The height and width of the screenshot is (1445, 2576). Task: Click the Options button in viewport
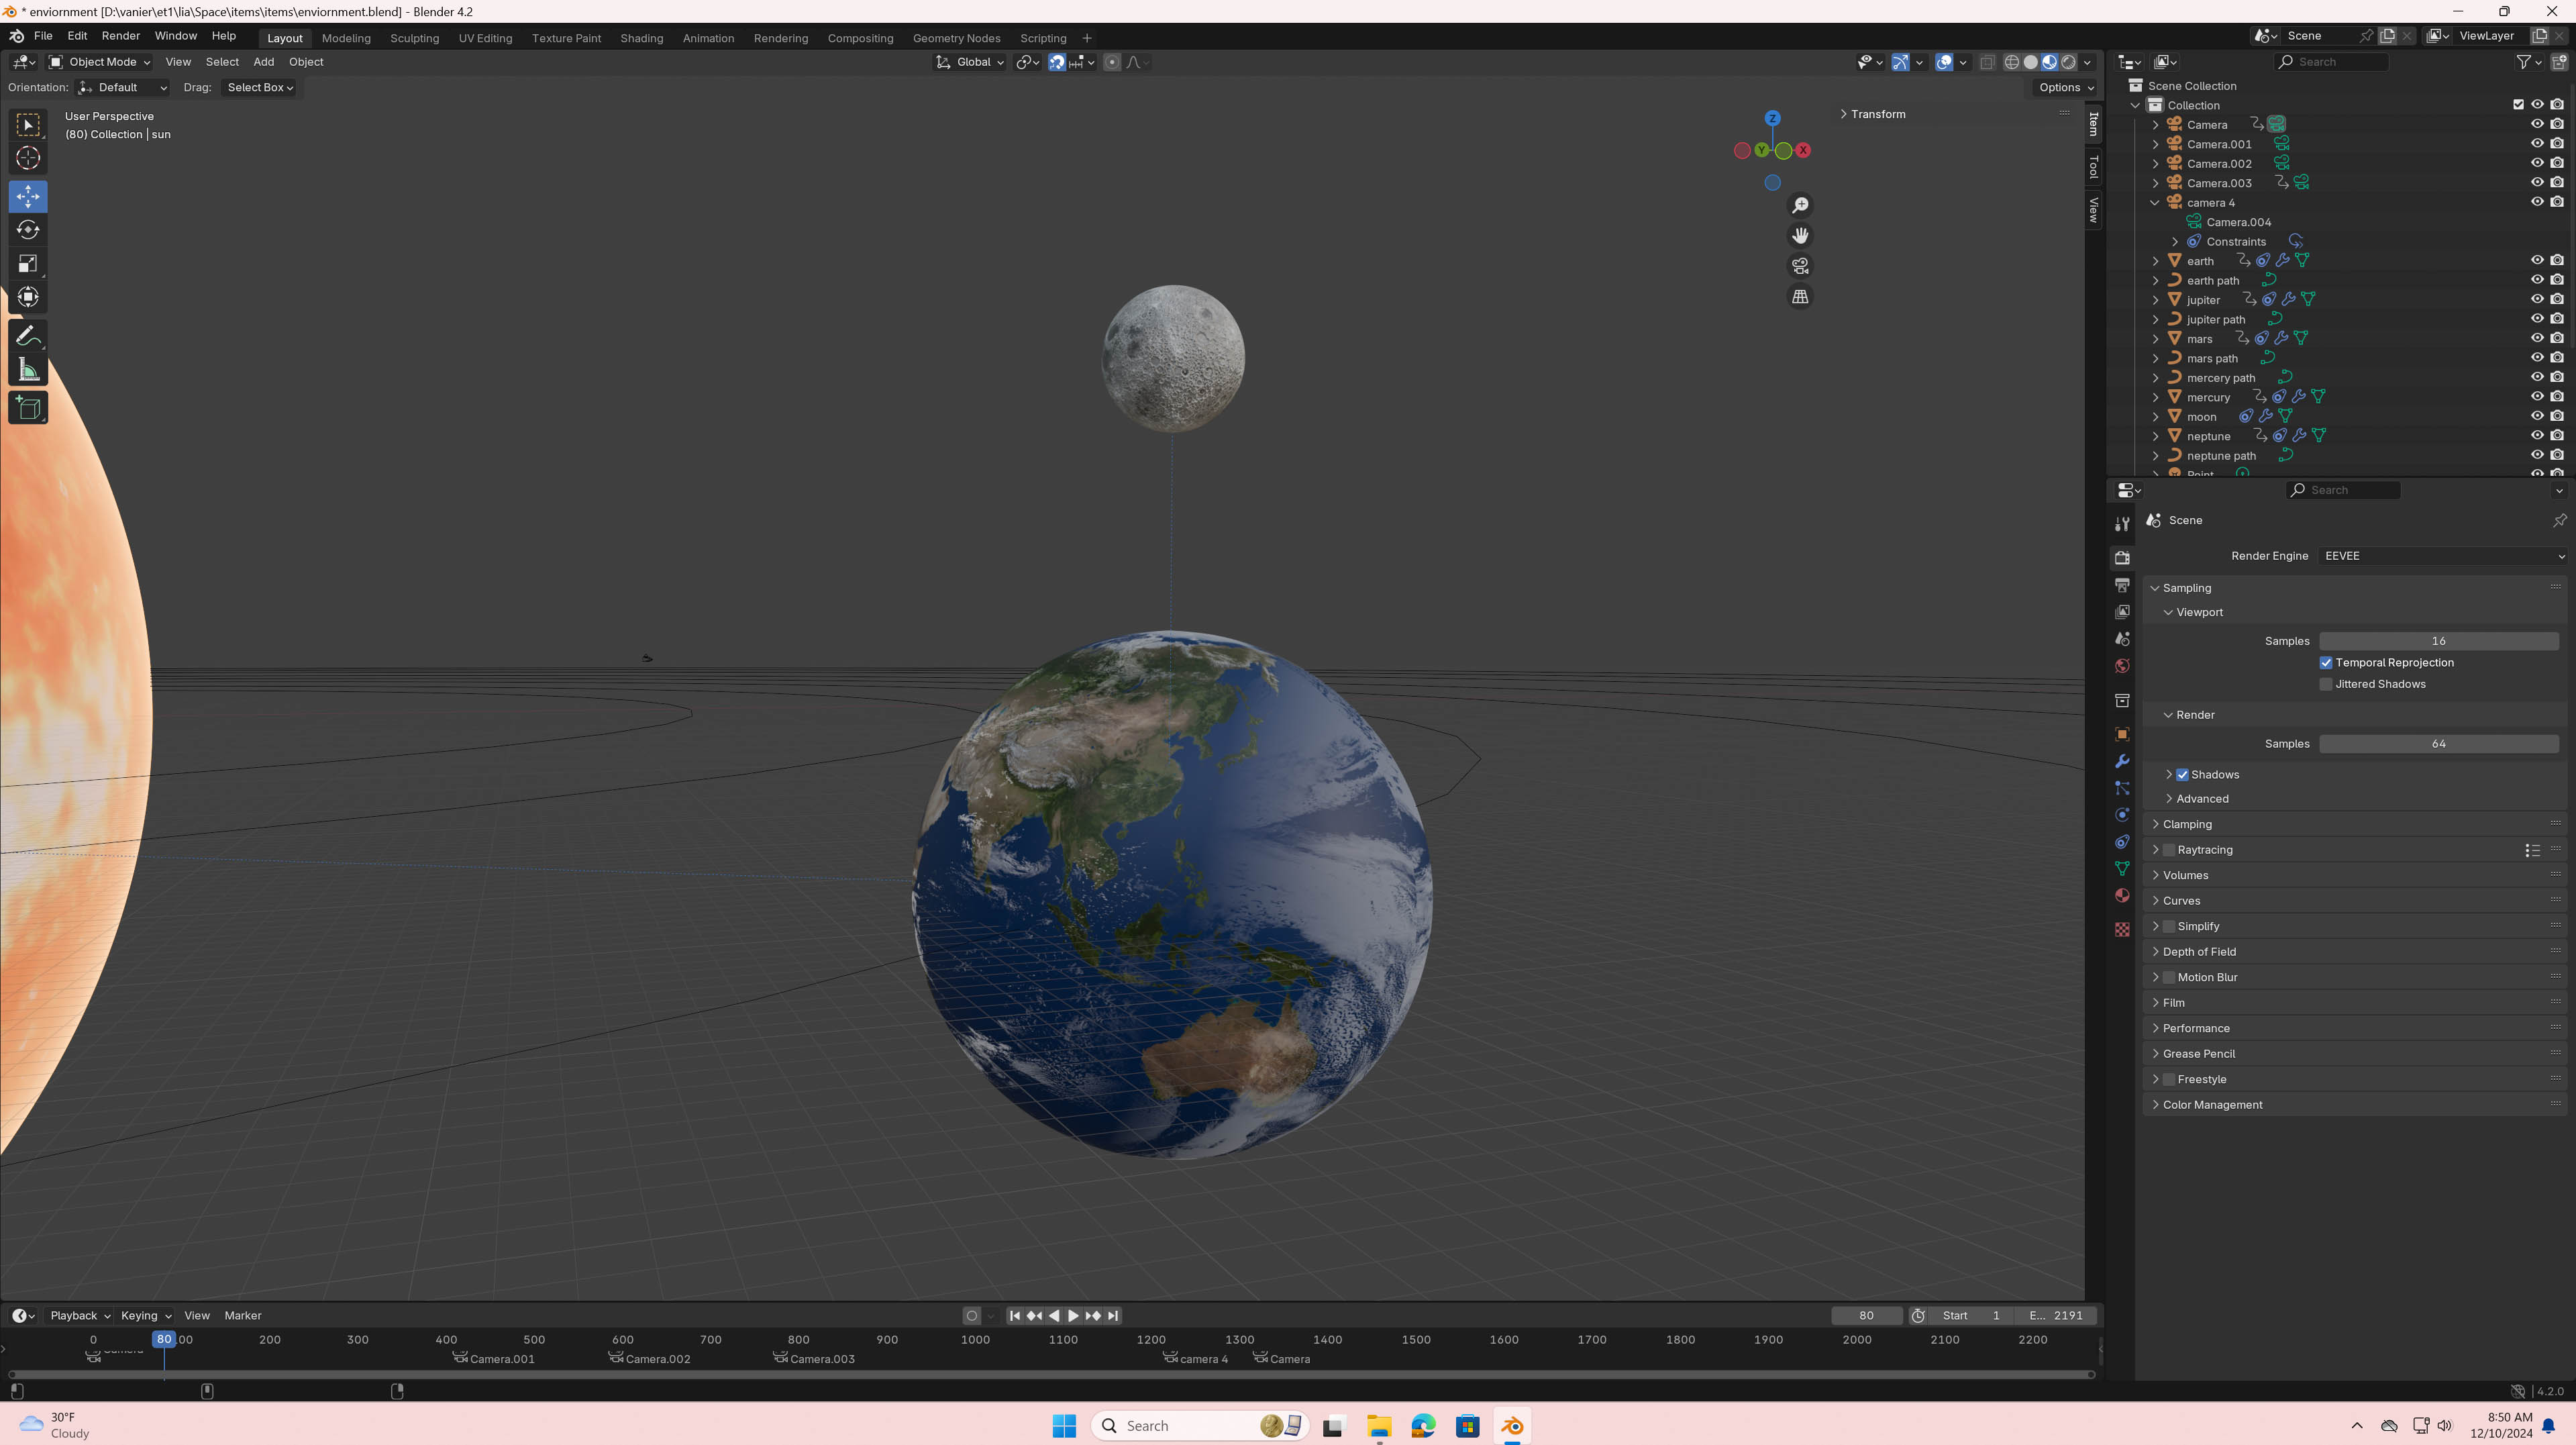2065,88
